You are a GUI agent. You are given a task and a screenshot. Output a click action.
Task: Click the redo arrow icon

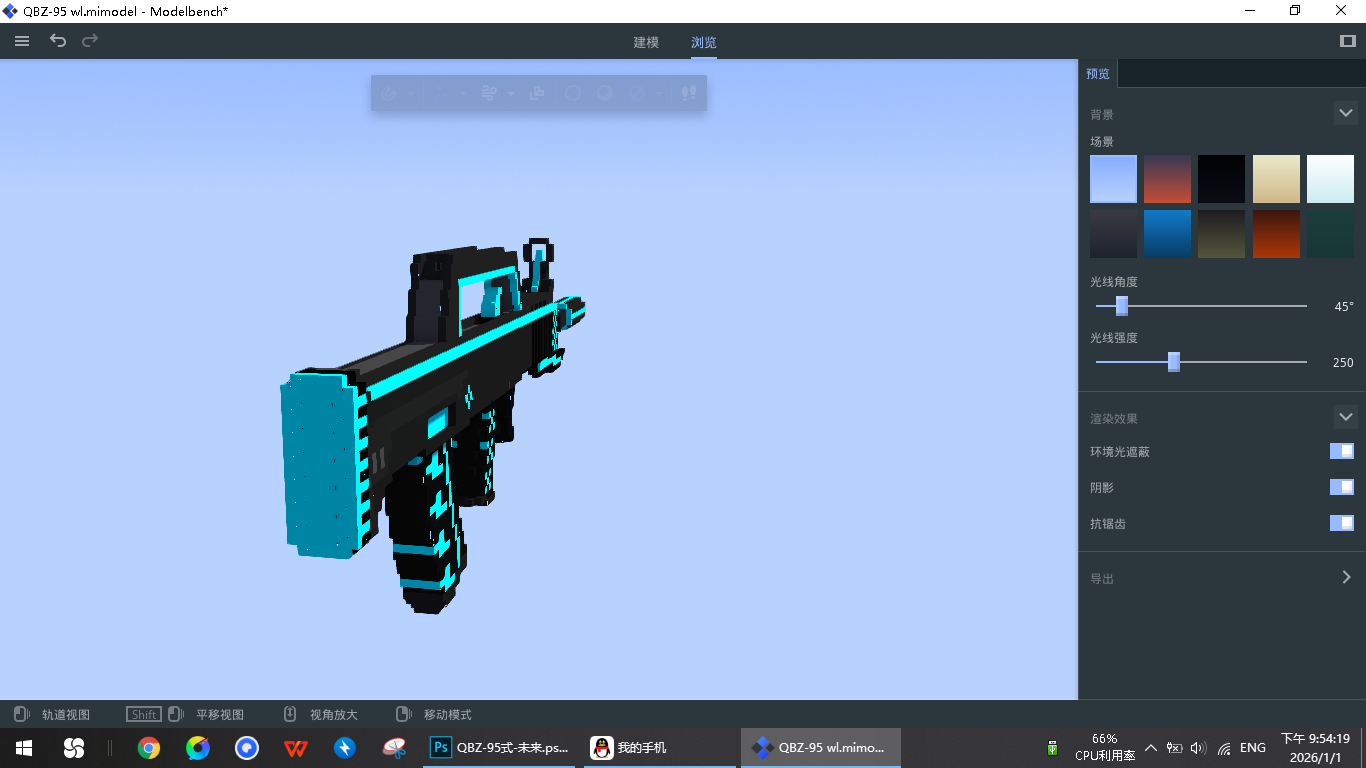(x=90, y=41)
